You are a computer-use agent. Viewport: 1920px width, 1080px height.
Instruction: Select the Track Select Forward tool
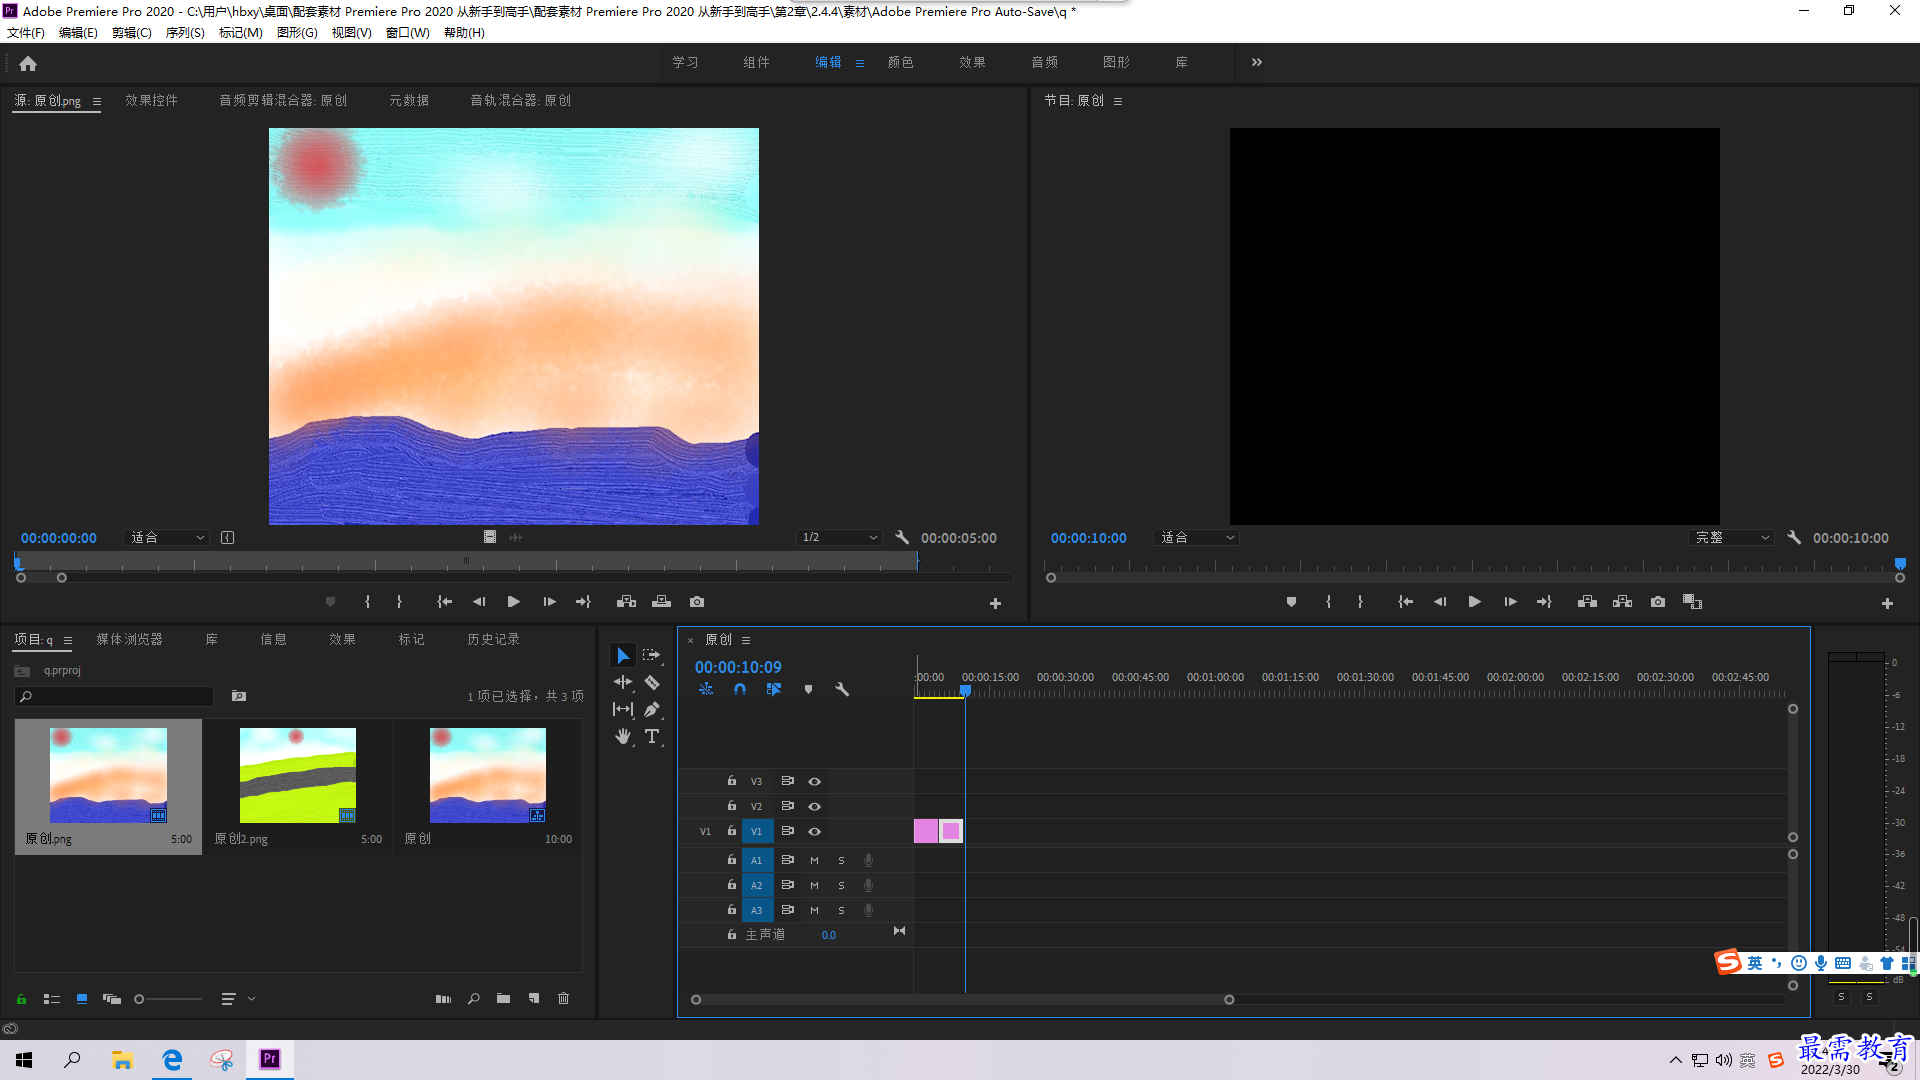(652, 655)
